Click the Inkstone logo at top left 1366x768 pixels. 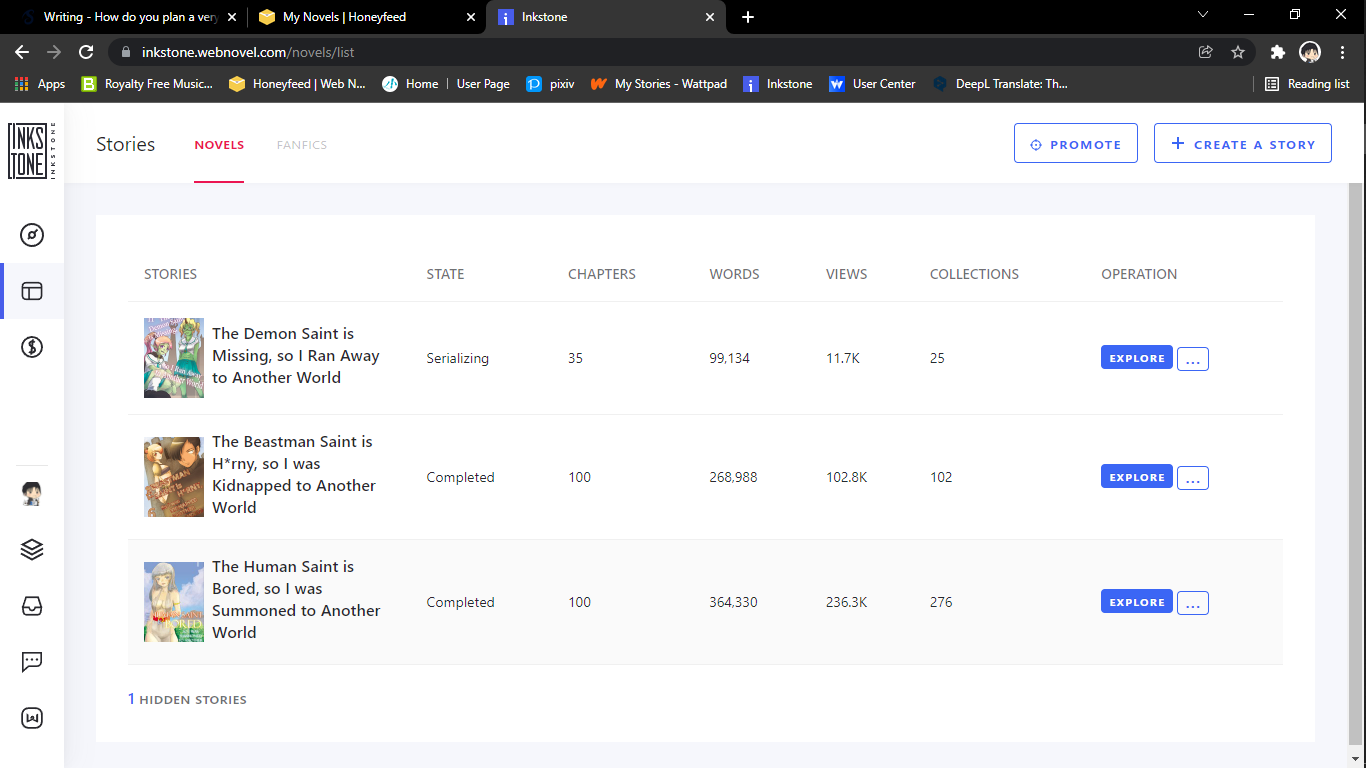click(32, 150)
